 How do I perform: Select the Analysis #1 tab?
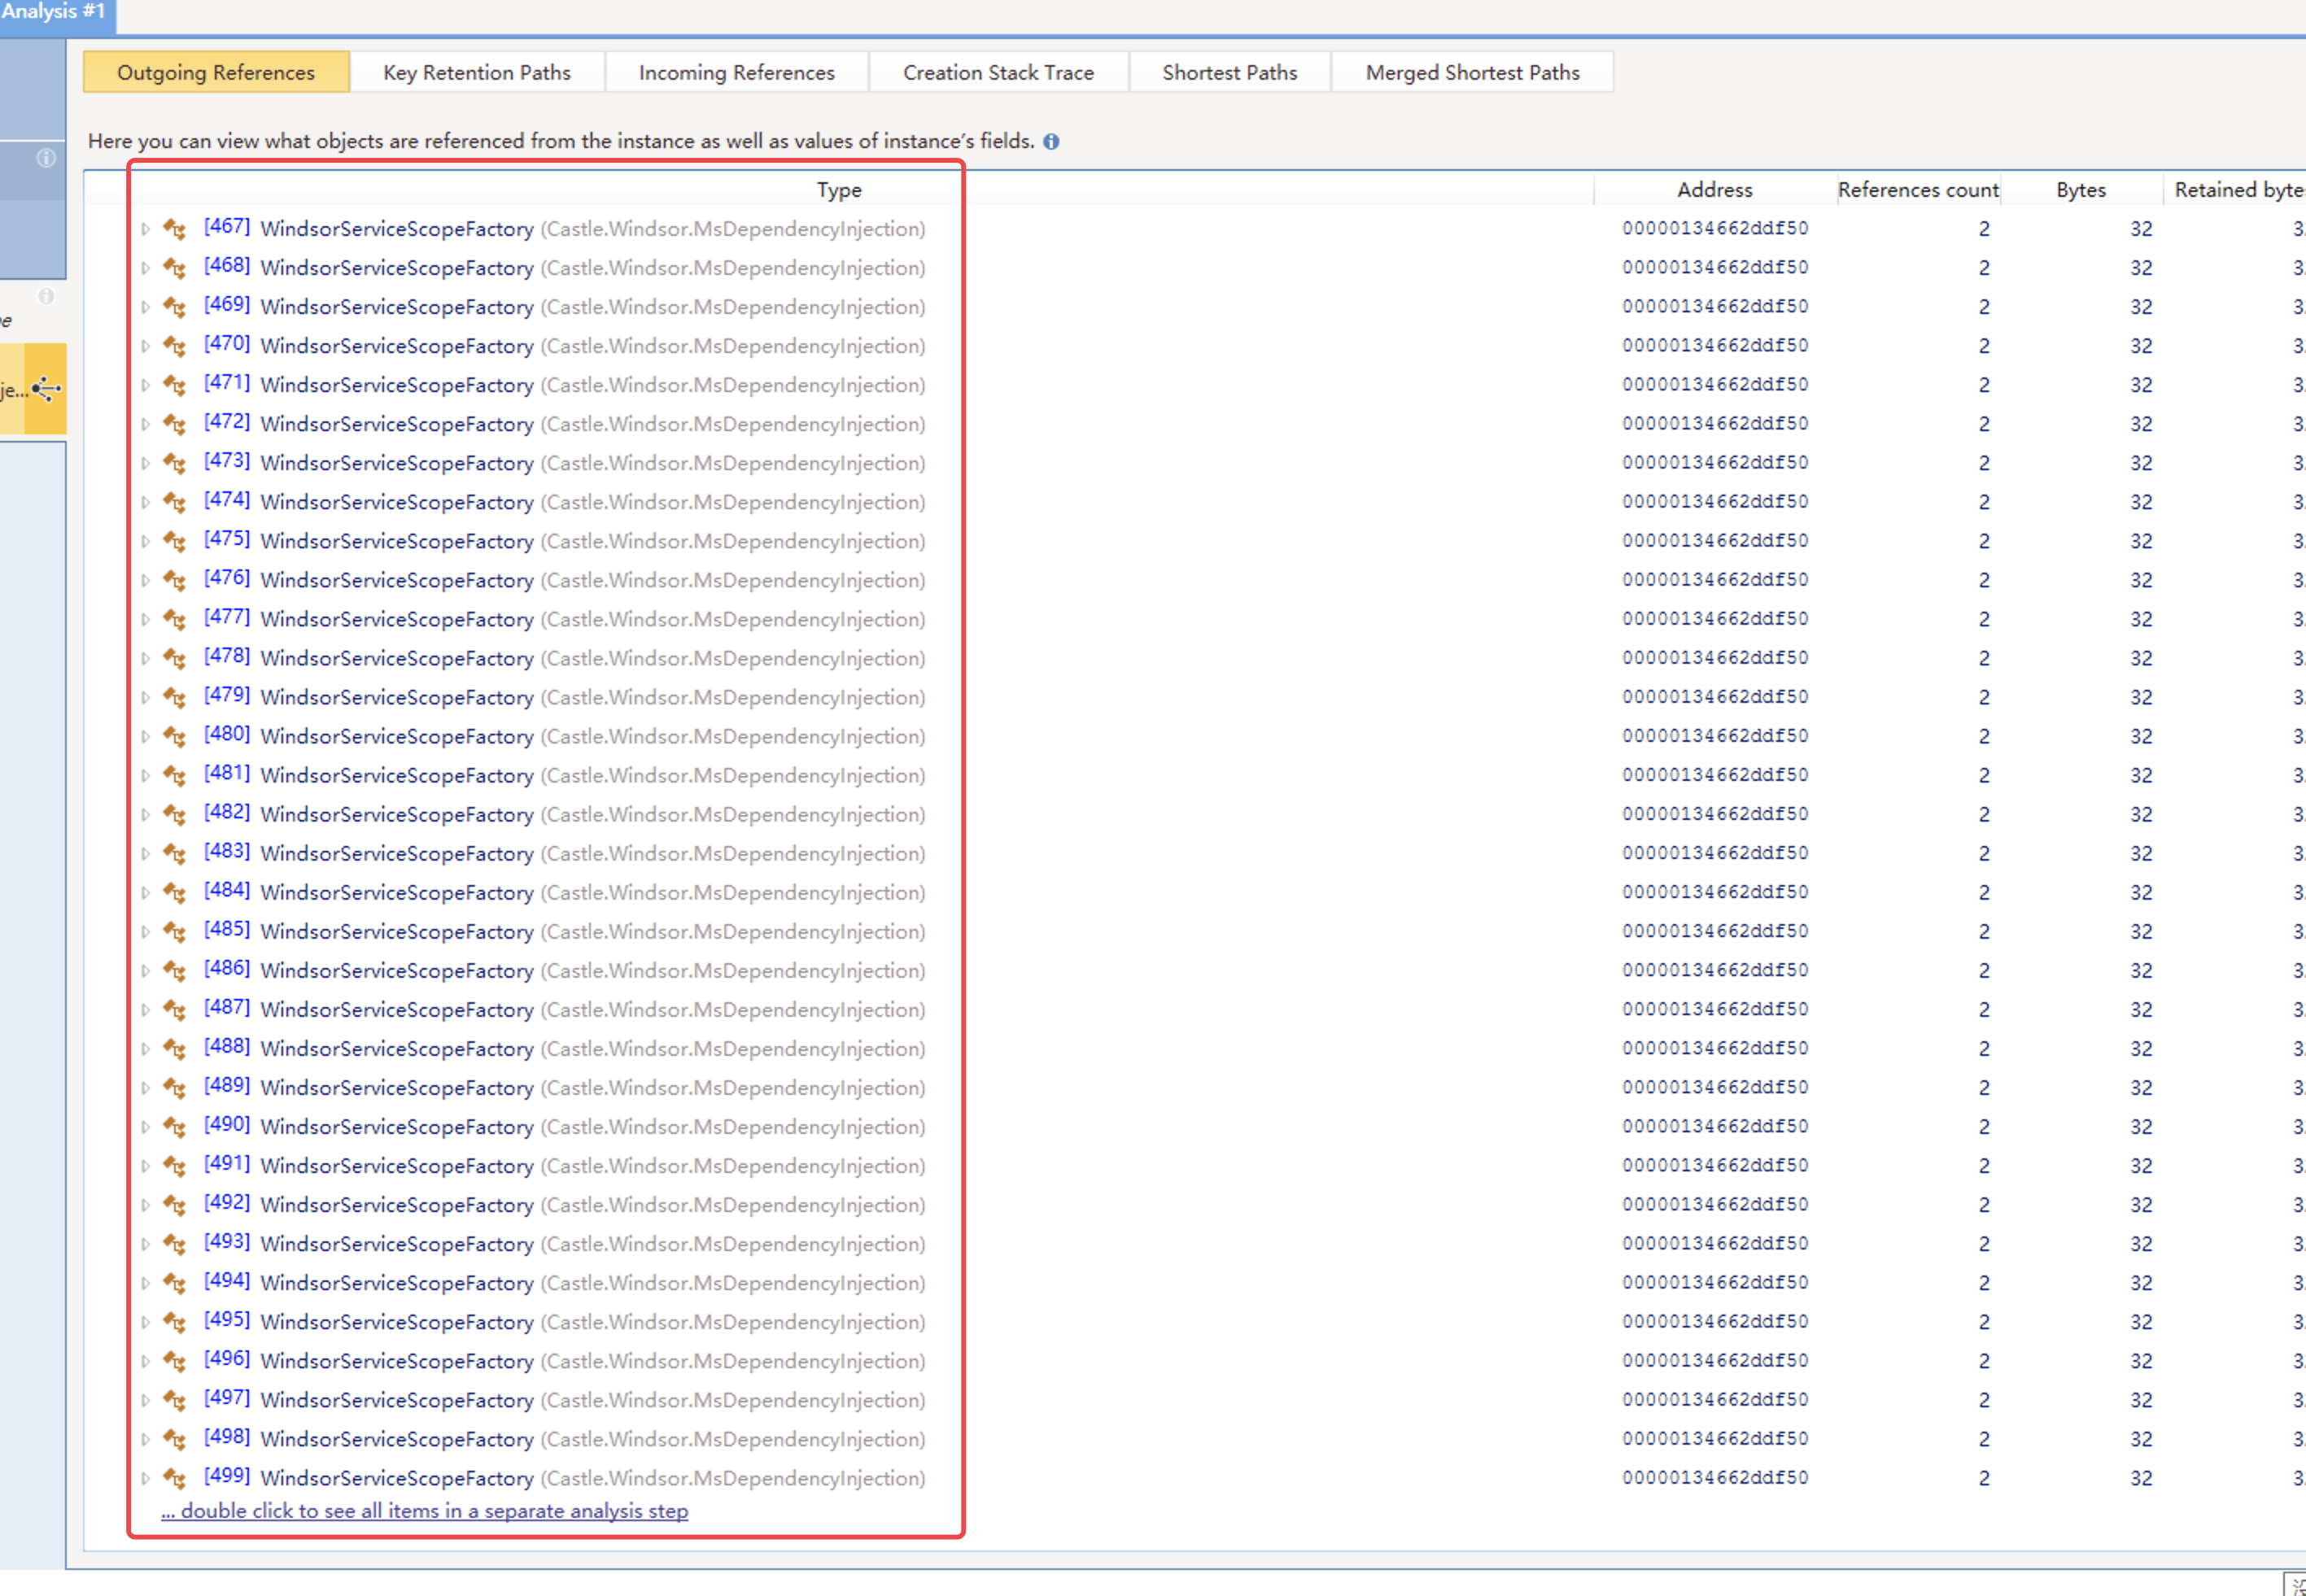click(53, 13)
